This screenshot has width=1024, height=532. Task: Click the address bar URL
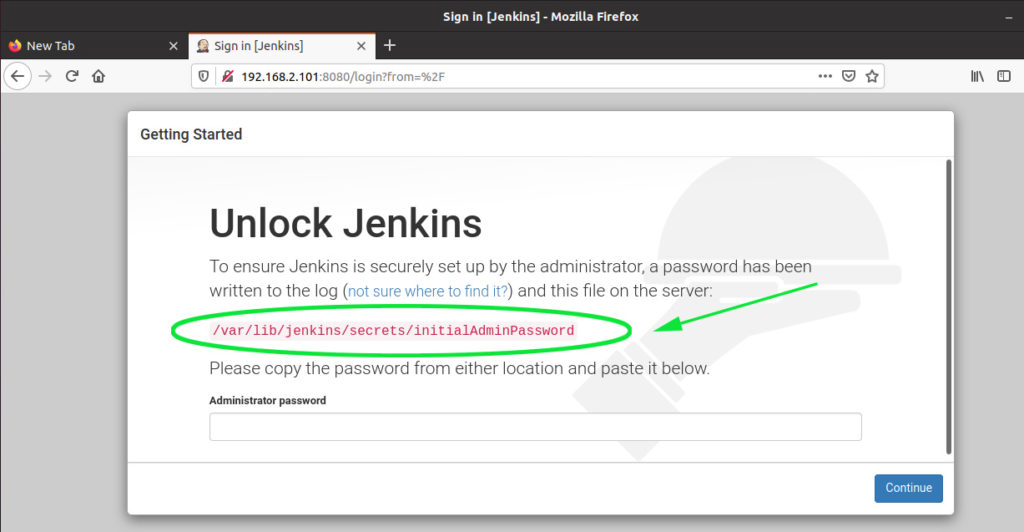[x=343, y=76]
